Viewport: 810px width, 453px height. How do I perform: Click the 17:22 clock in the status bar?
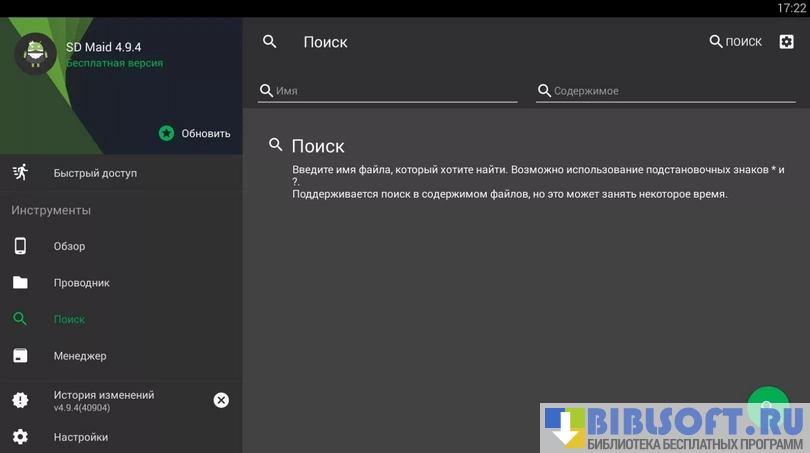pyautogui.click(x=790, y=8)
